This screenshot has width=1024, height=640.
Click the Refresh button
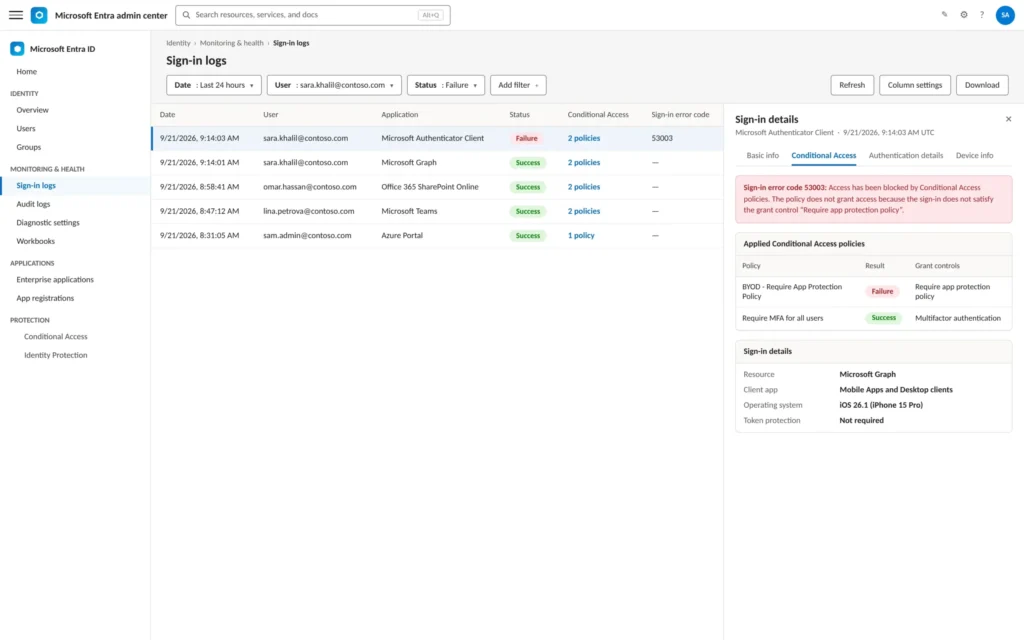point(852,85)
